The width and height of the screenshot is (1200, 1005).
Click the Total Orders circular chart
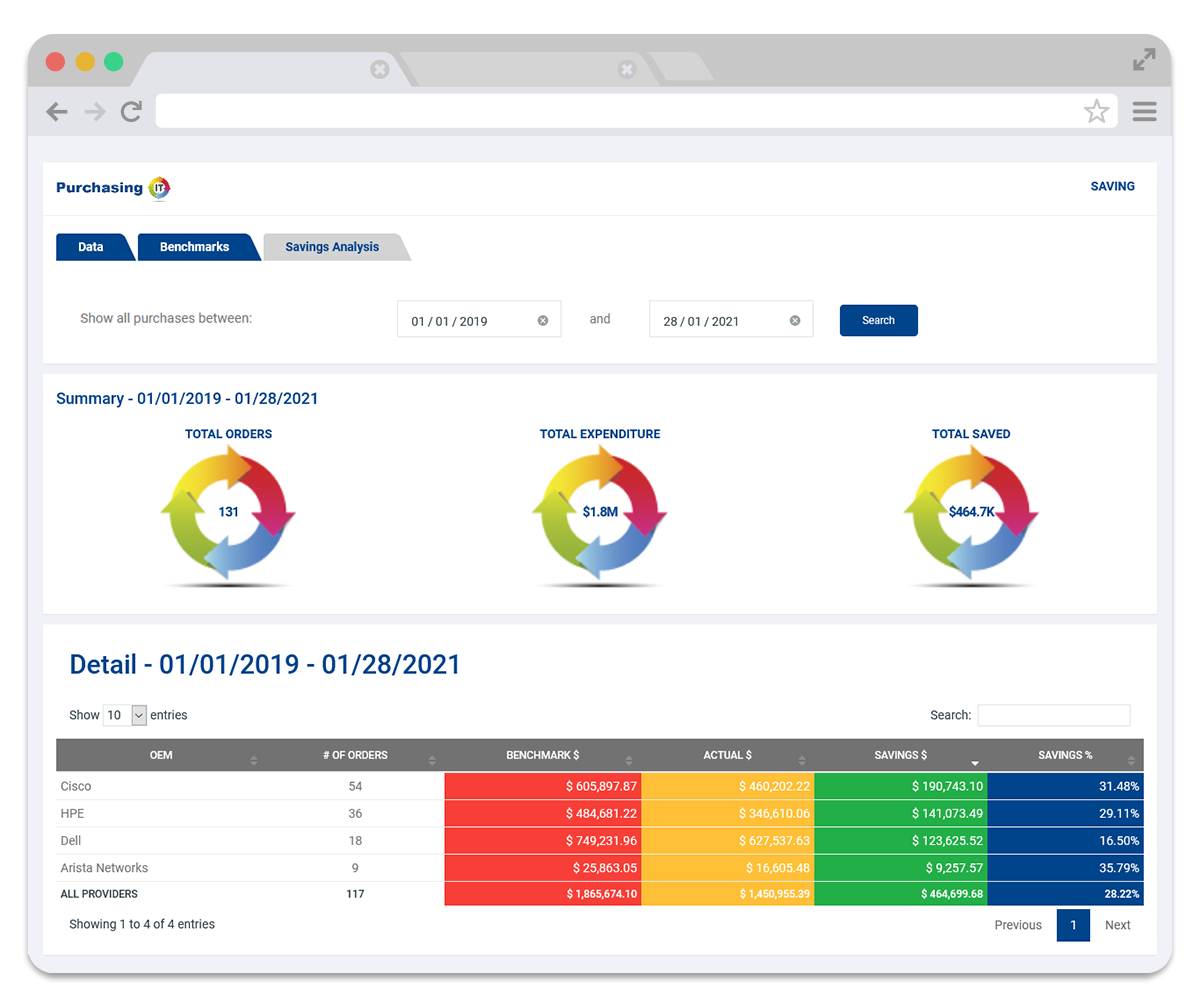tap(228, 512)
